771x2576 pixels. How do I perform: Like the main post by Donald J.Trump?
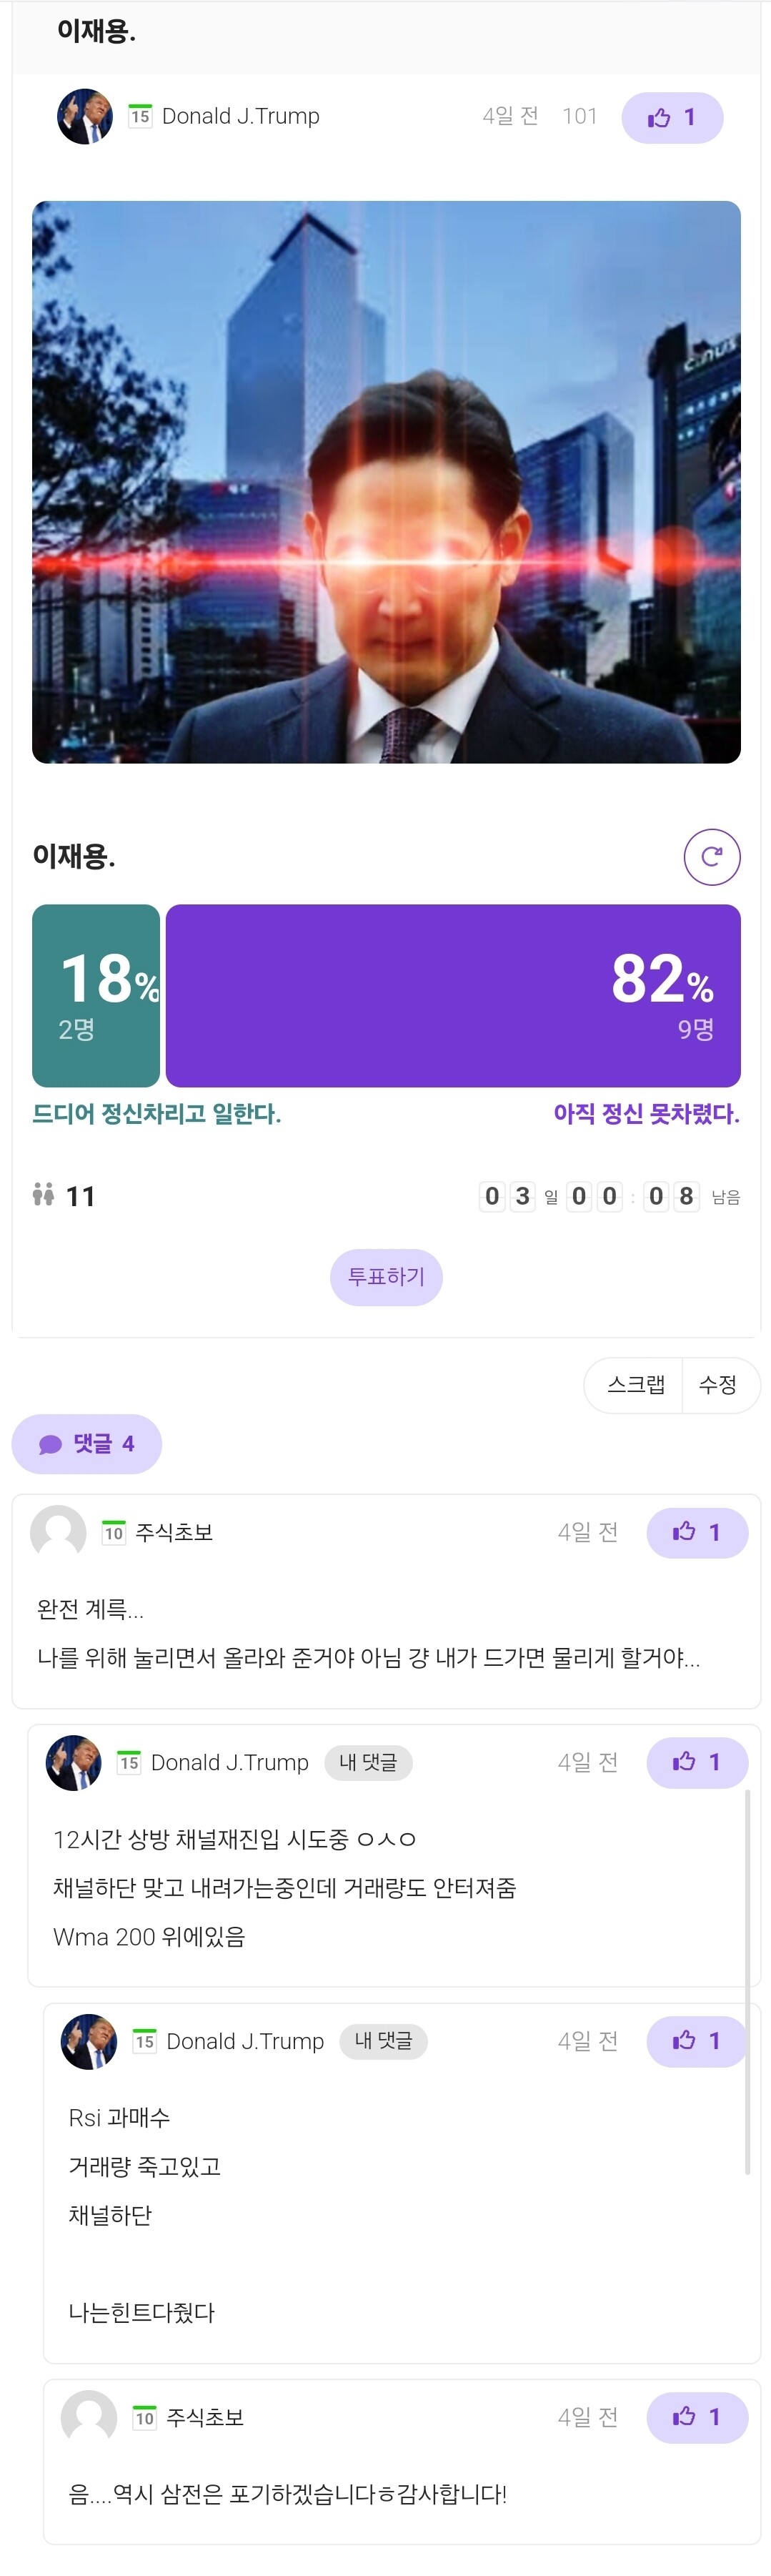click(x=671, y=118)
